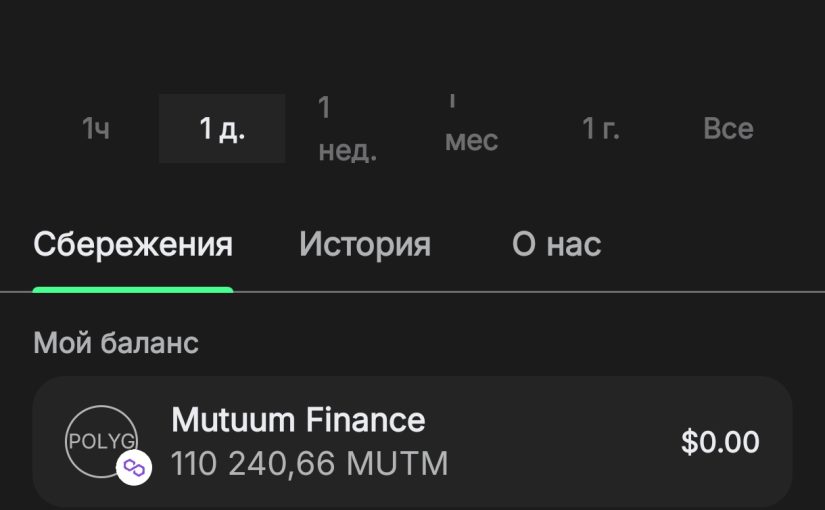This screenshot has height=510, width=825.
Task: Switch chart range to 1 мес
Action: pos(471,129)
